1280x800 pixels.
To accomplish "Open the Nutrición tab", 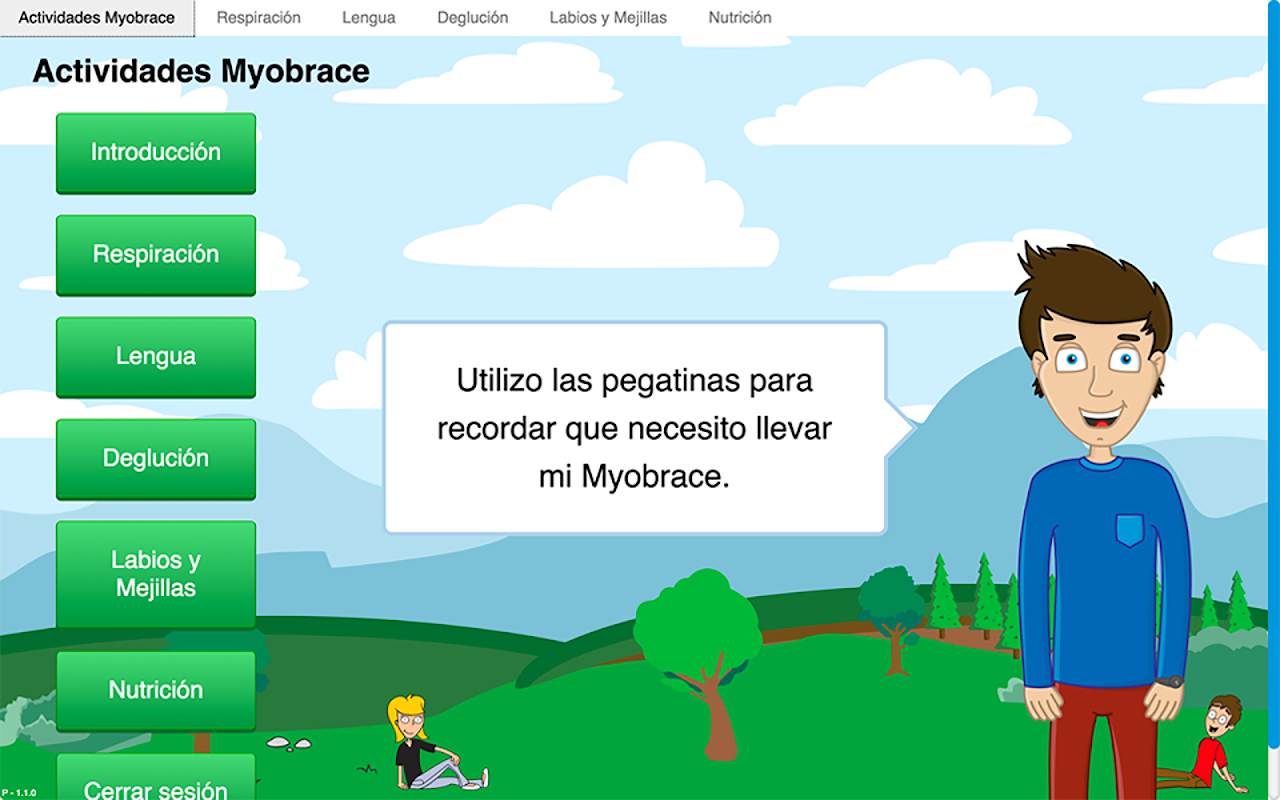I will [x=740, y=18].
